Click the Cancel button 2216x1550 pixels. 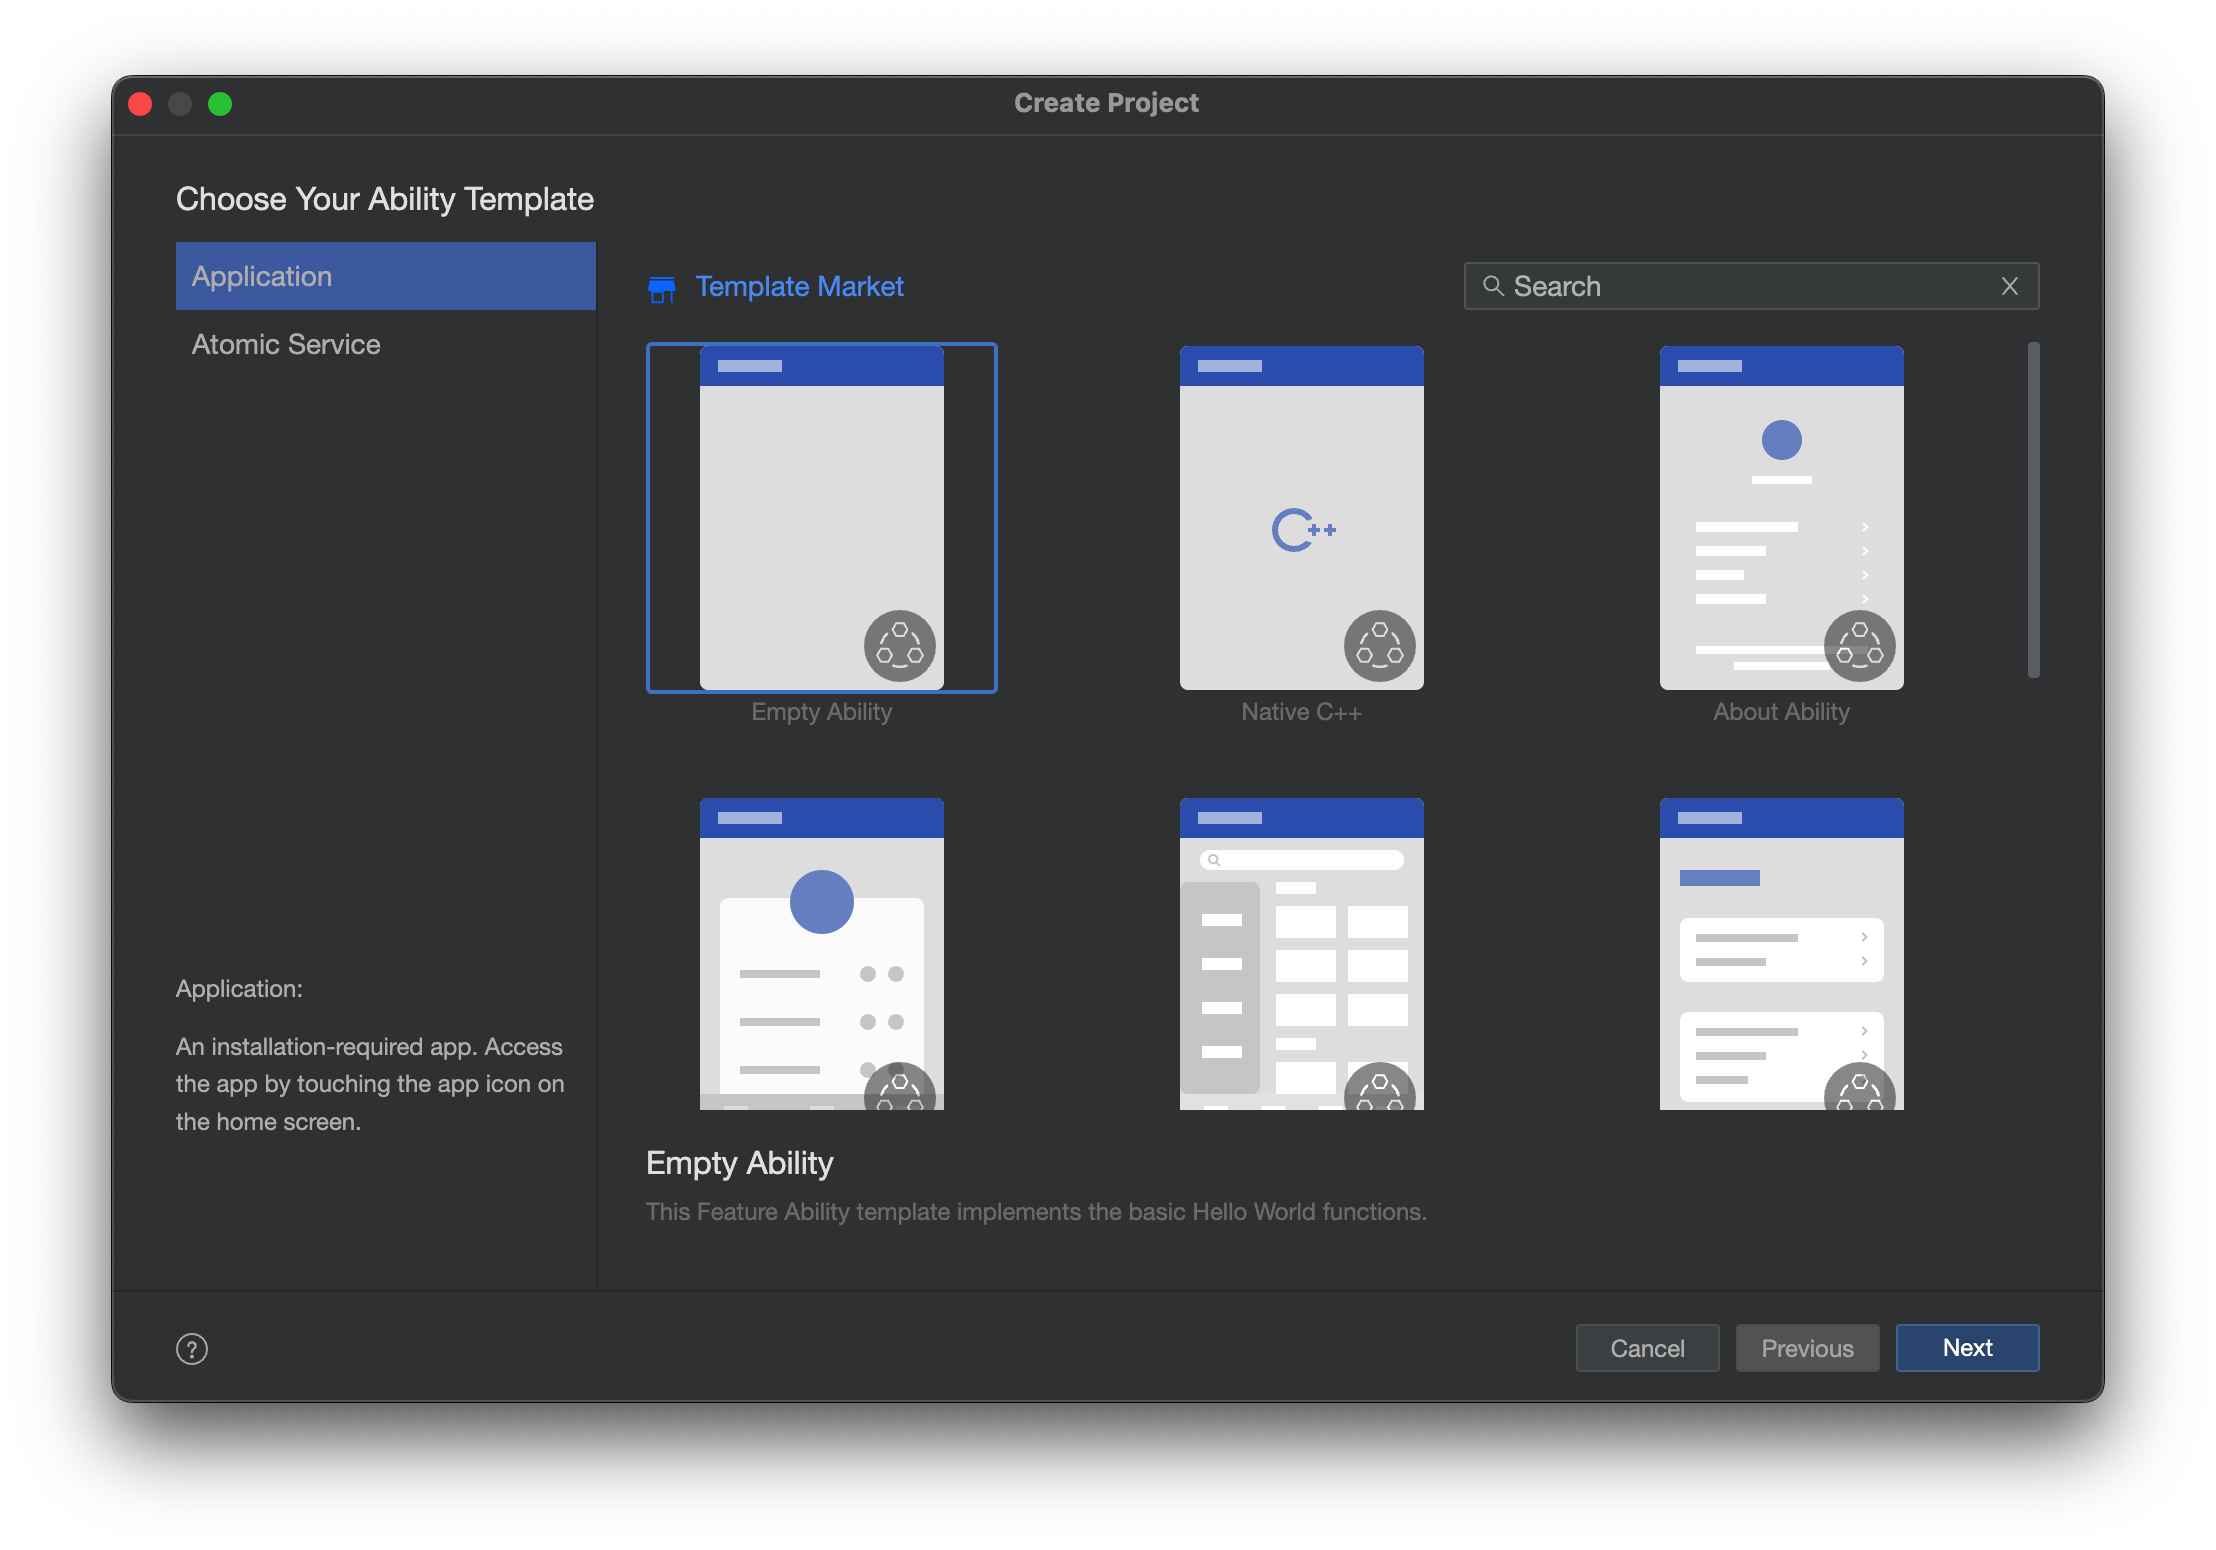tap(1647, 1348)
